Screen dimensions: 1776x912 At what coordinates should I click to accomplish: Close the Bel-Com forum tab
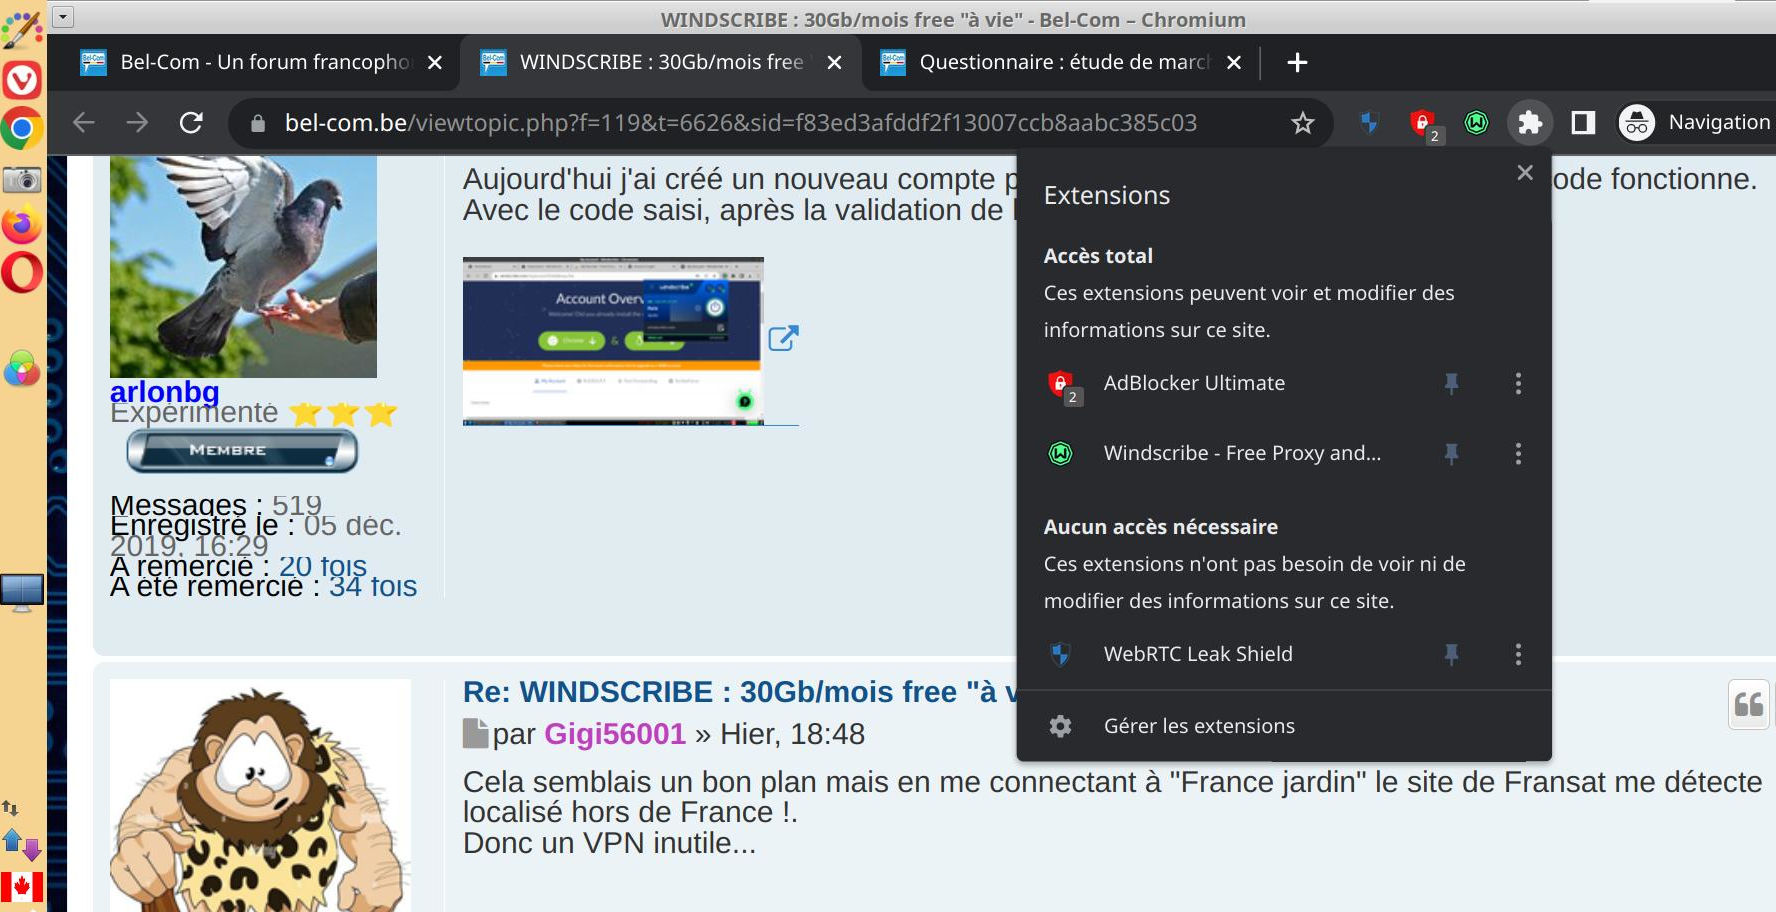pyautogui.click(x=435, y=62)
